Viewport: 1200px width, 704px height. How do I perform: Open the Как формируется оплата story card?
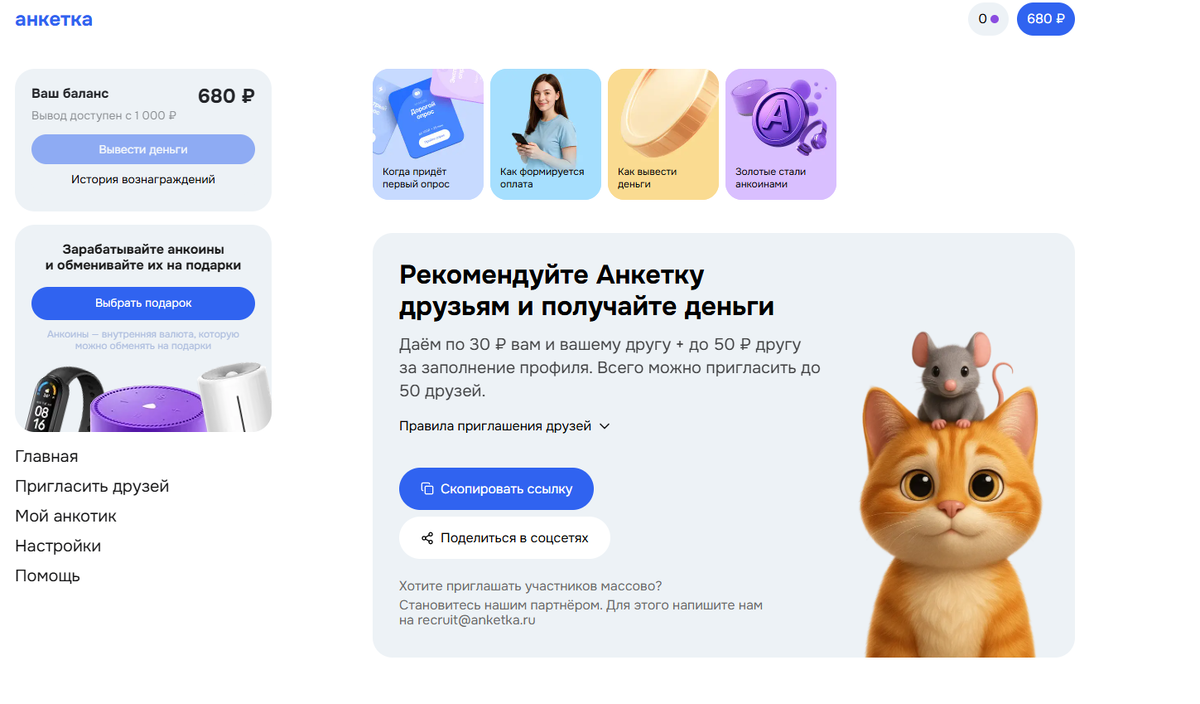pos(545,134)
